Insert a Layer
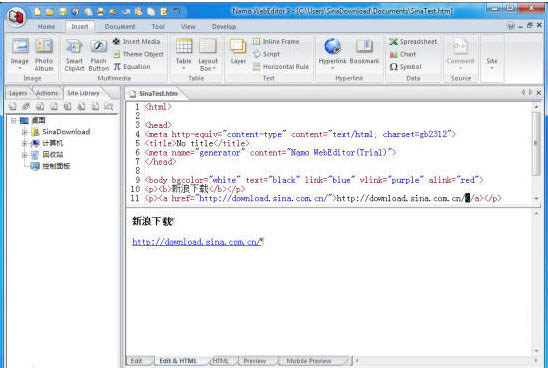Image resolution: width=548 pixels, height=368 pixels. (238, 51)
